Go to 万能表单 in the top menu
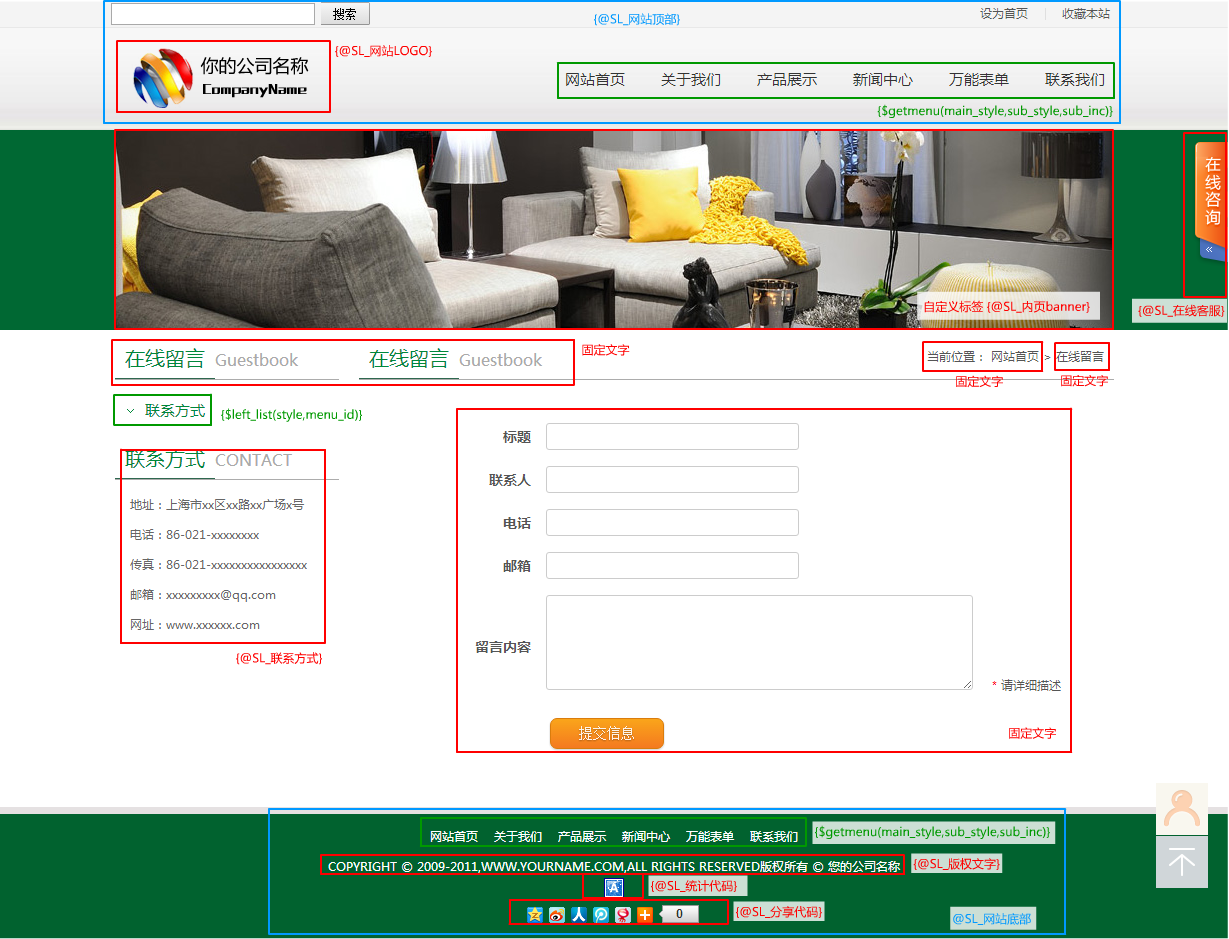 [979, 80]
